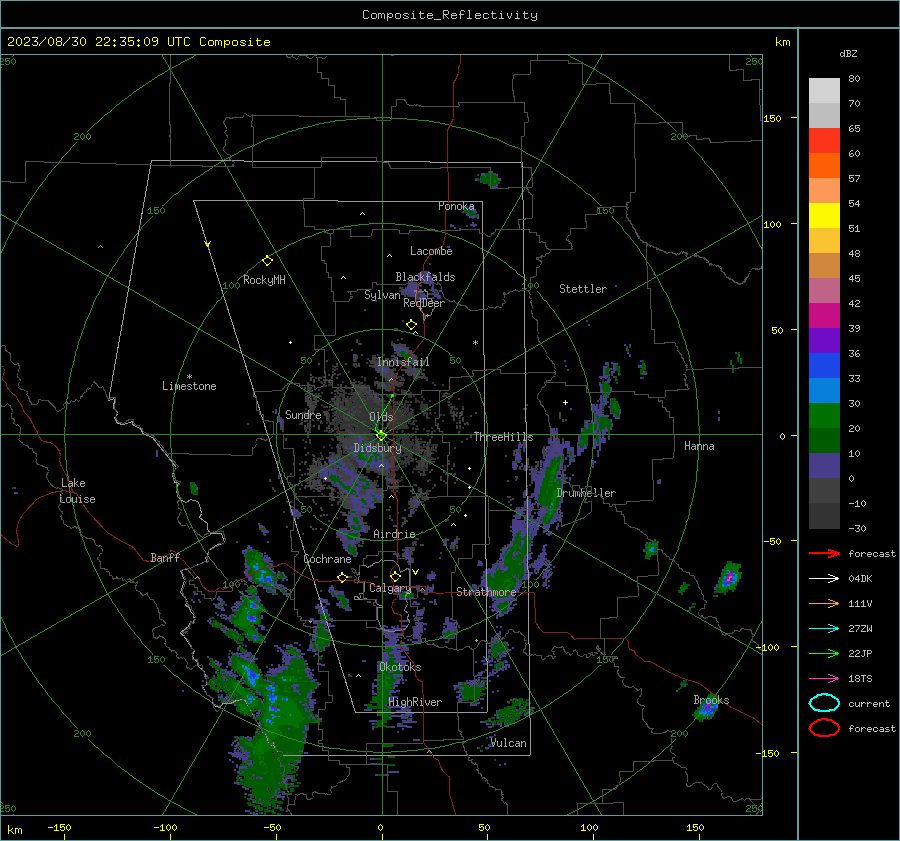Click the yellow diamond marker near RockyMH
Screen dimensions: 900x841
point(267,261)
